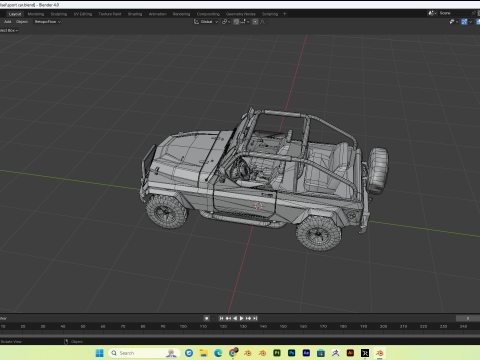The height and width of the screenshot is (360, 480).
Task: Click the Scene browse icon
Action: [433, 13]
